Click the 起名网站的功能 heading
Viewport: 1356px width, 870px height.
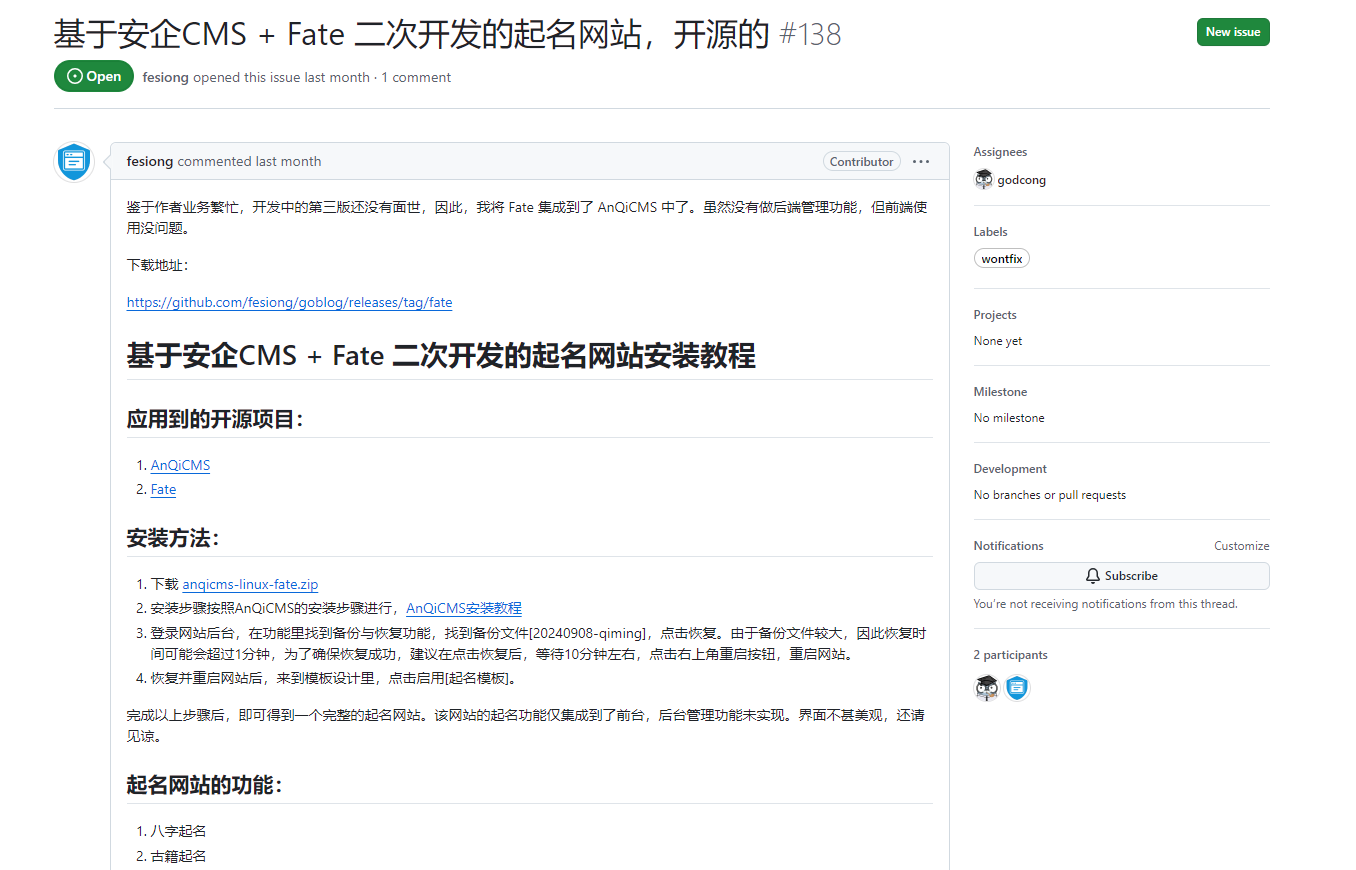(x=204, y=785)
